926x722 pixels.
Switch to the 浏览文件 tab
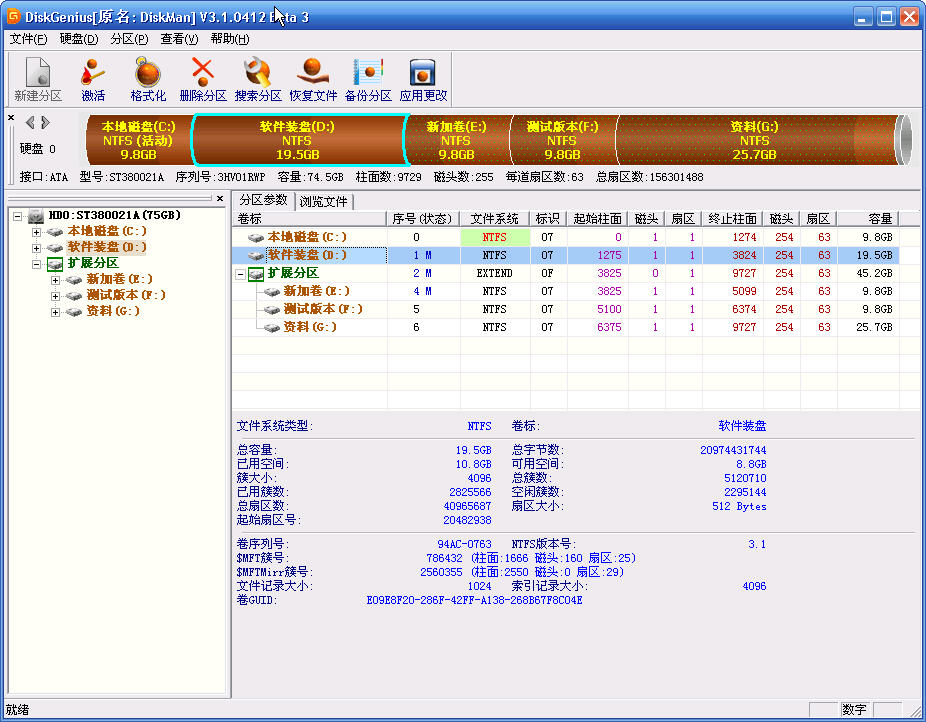(324, 201)
